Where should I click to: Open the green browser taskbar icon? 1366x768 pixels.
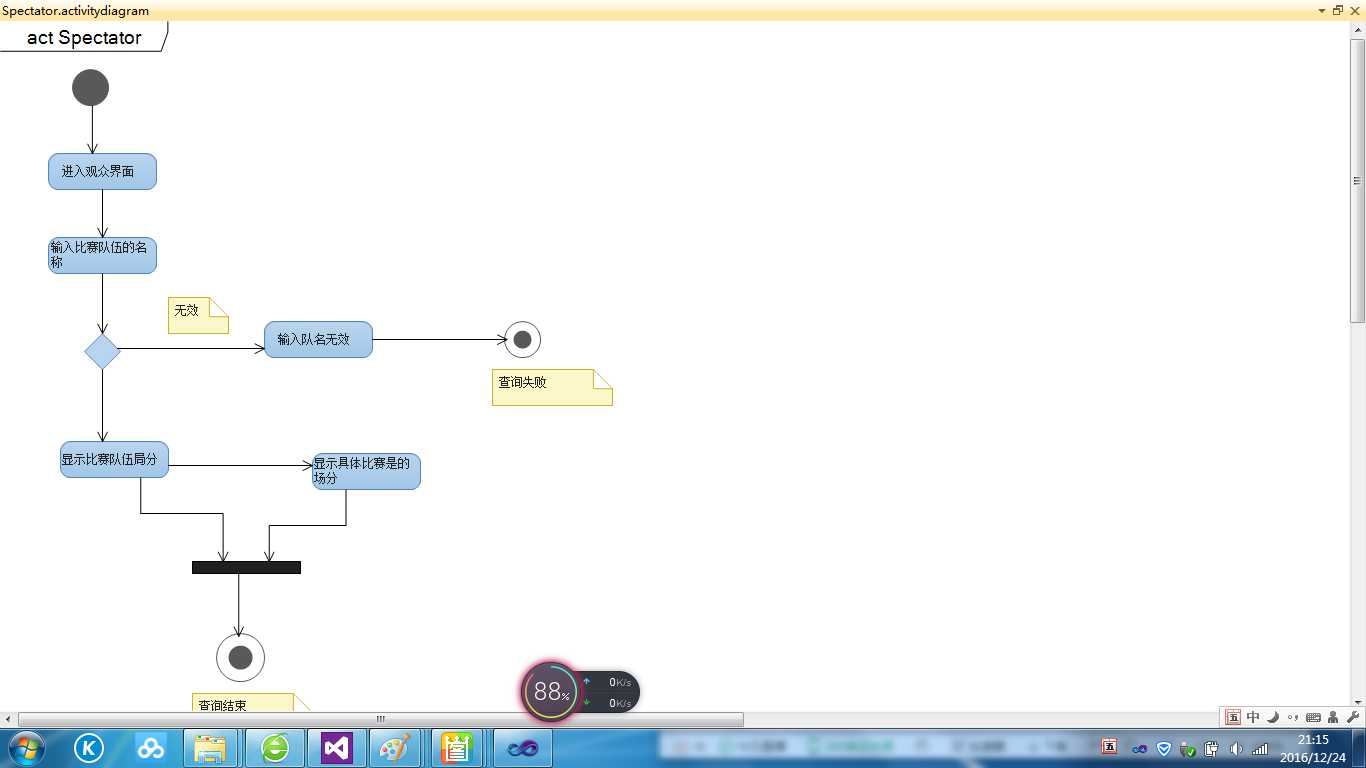pos(275,748)
